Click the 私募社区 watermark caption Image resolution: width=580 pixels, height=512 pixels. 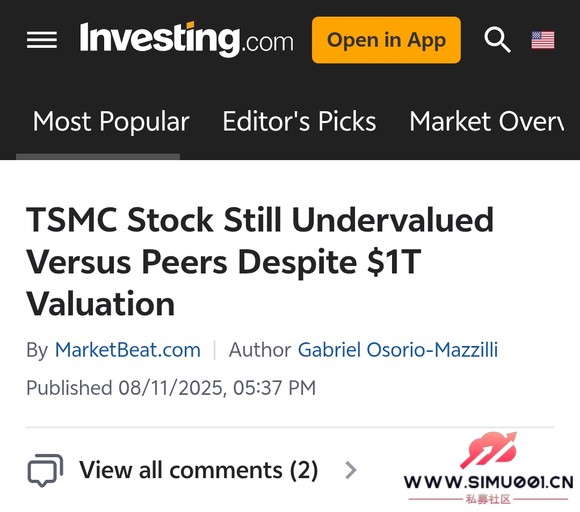[488, 499]
